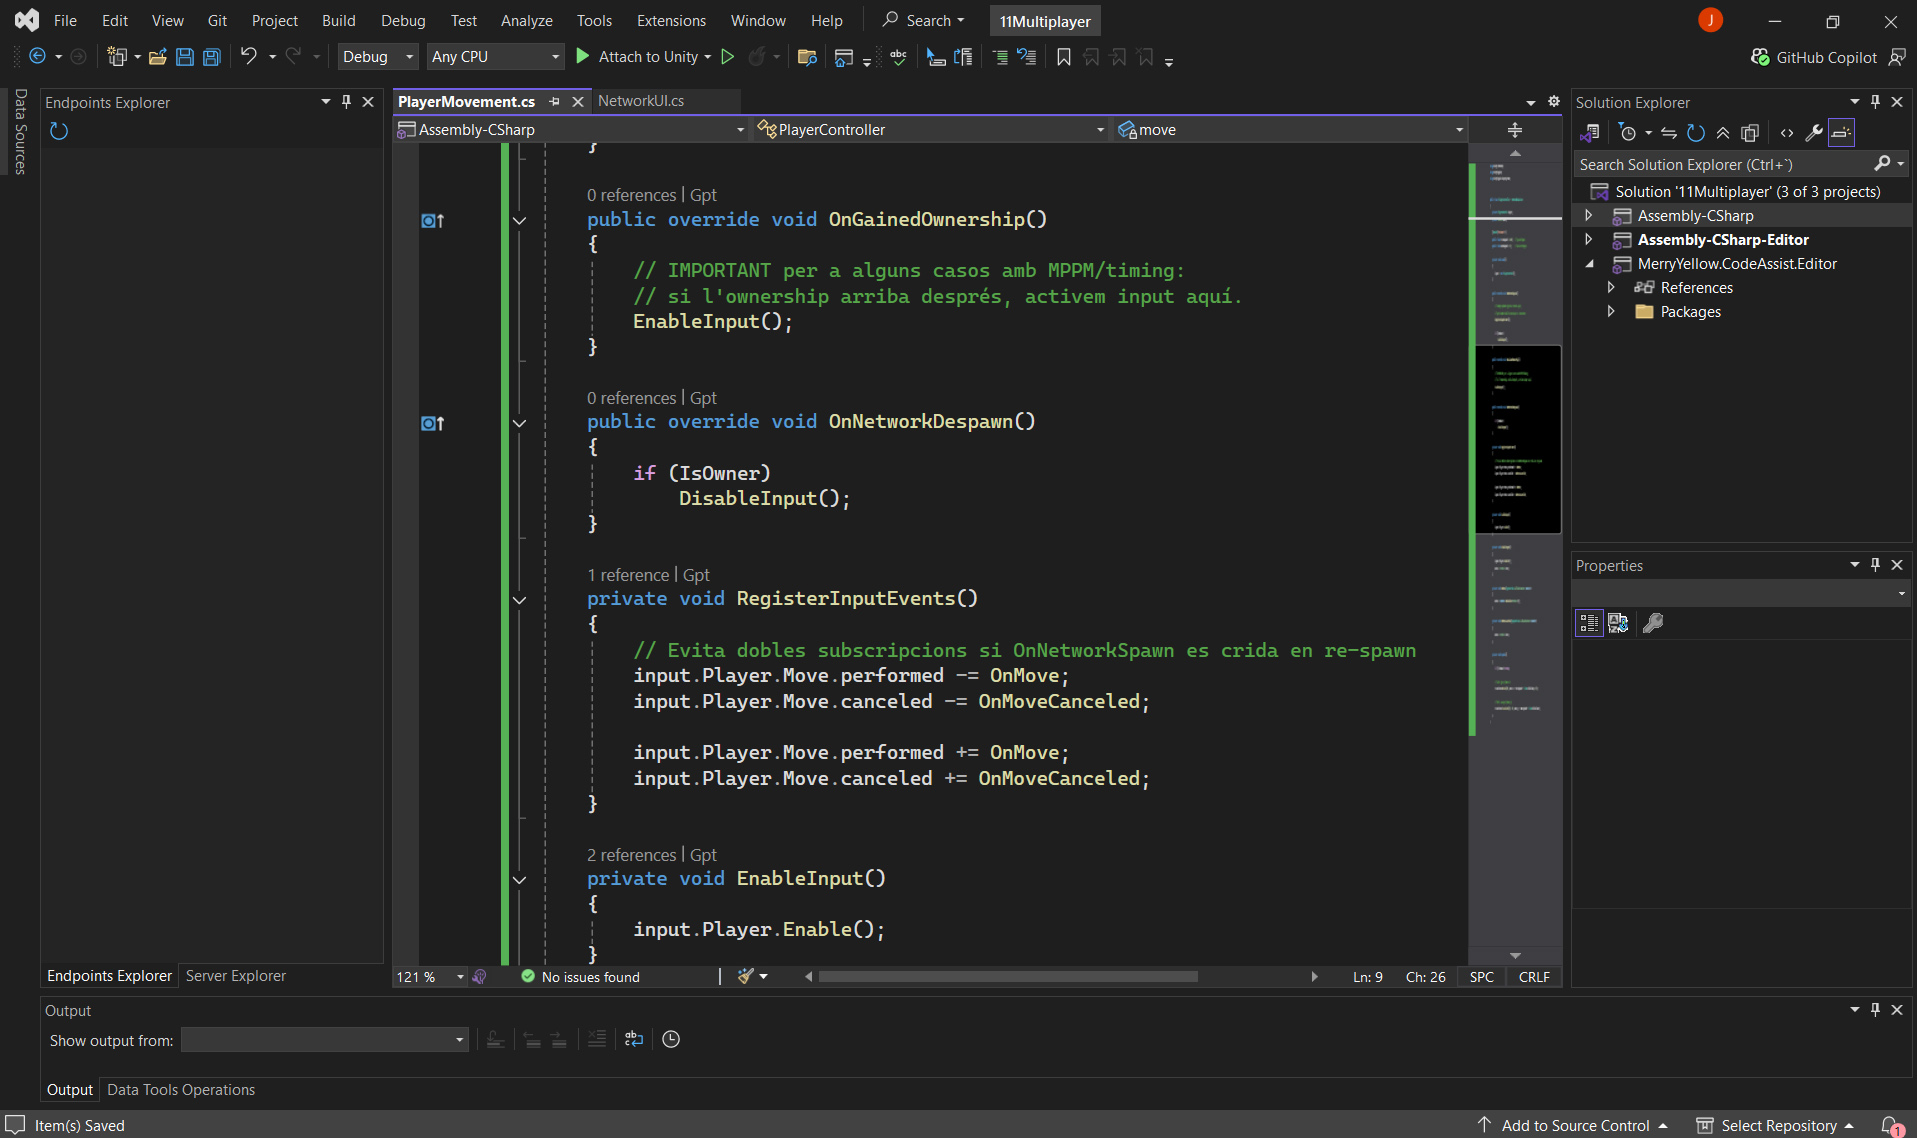This screenshot has width=1917, height=1138.
Task: Open the Extensions menu
Action: (x=670, y=20)
